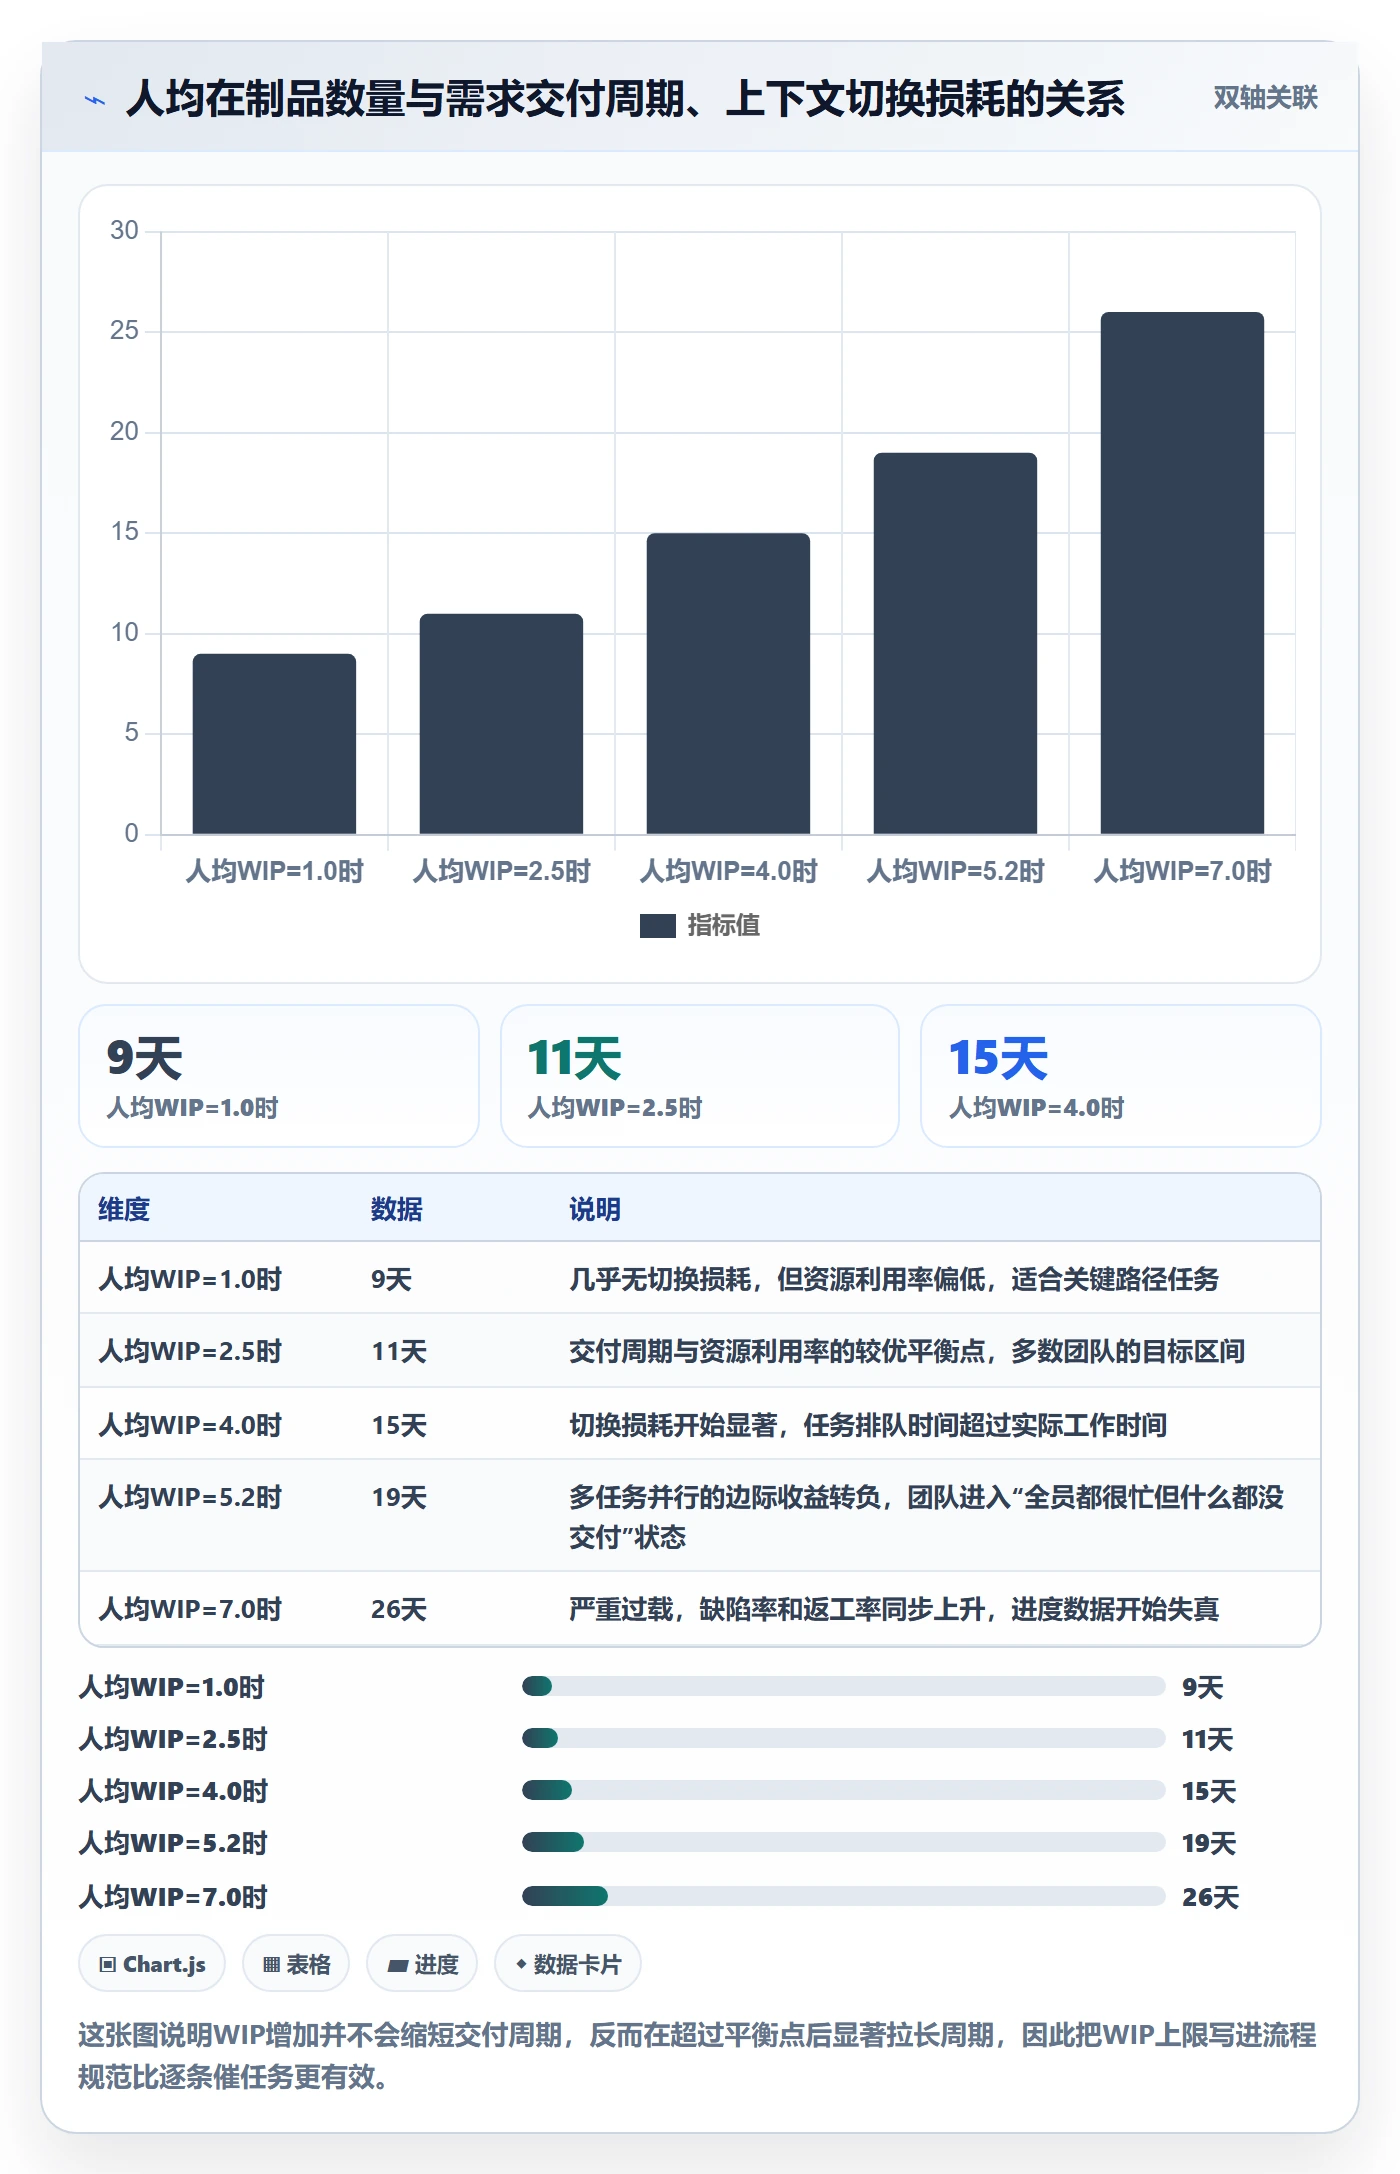Select the chart bar for 人均WIP=2.5时

pyautogui.click(x=501, y=724)
